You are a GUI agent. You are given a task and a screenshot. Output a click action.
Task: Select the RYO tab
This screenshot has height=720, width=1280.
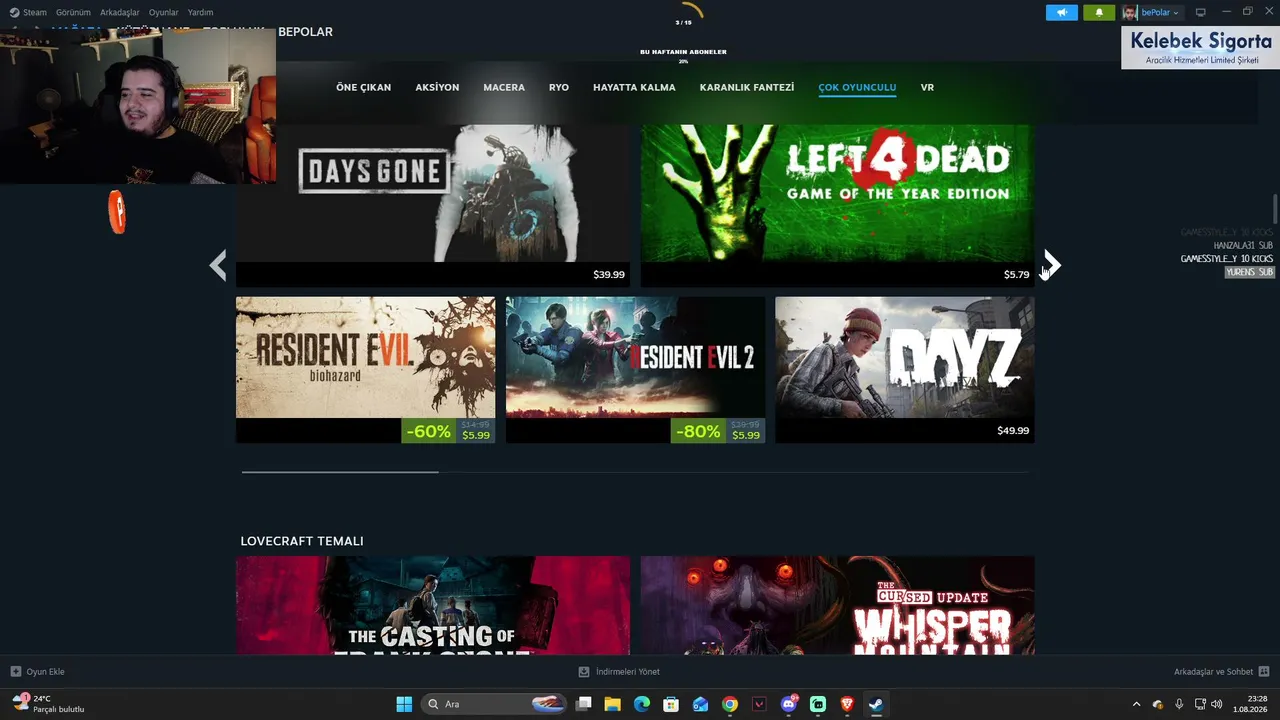click(x=559, y=87)
